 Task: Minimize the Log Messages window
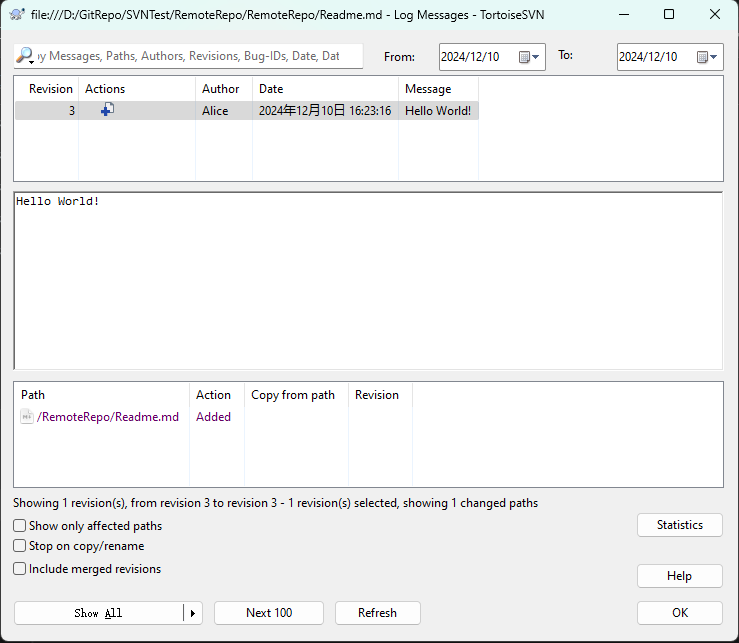coord(624,15)
